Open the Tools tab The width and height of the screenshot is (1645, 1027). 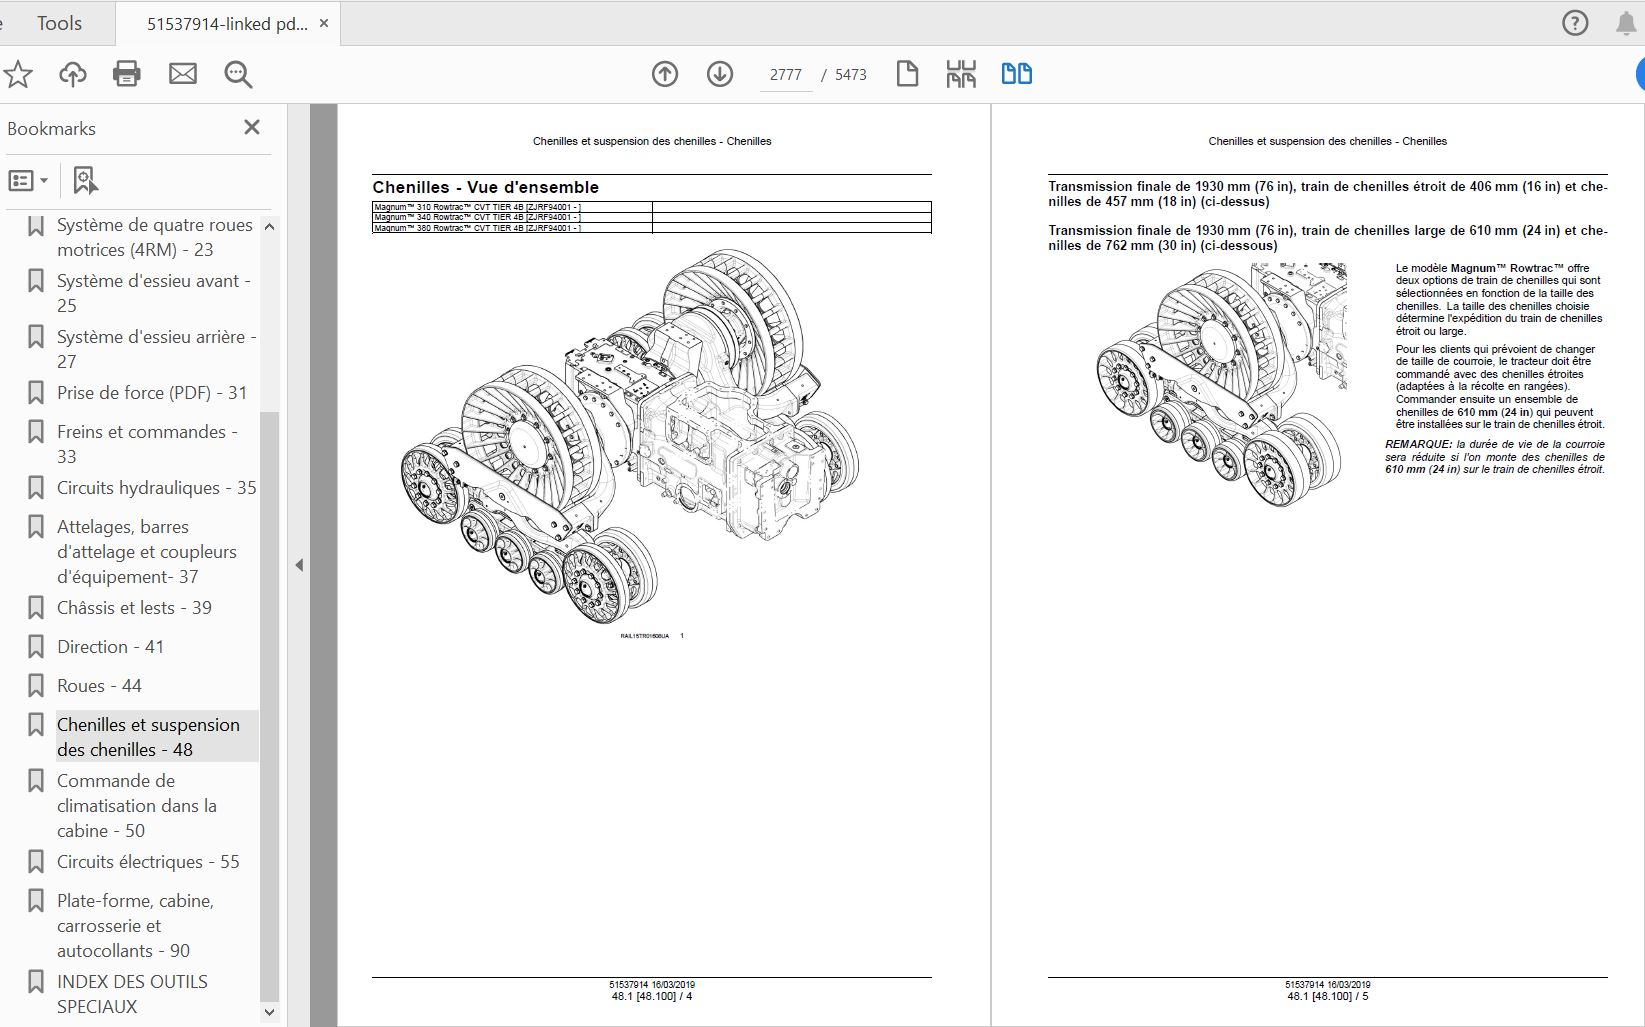coord(59,23)
